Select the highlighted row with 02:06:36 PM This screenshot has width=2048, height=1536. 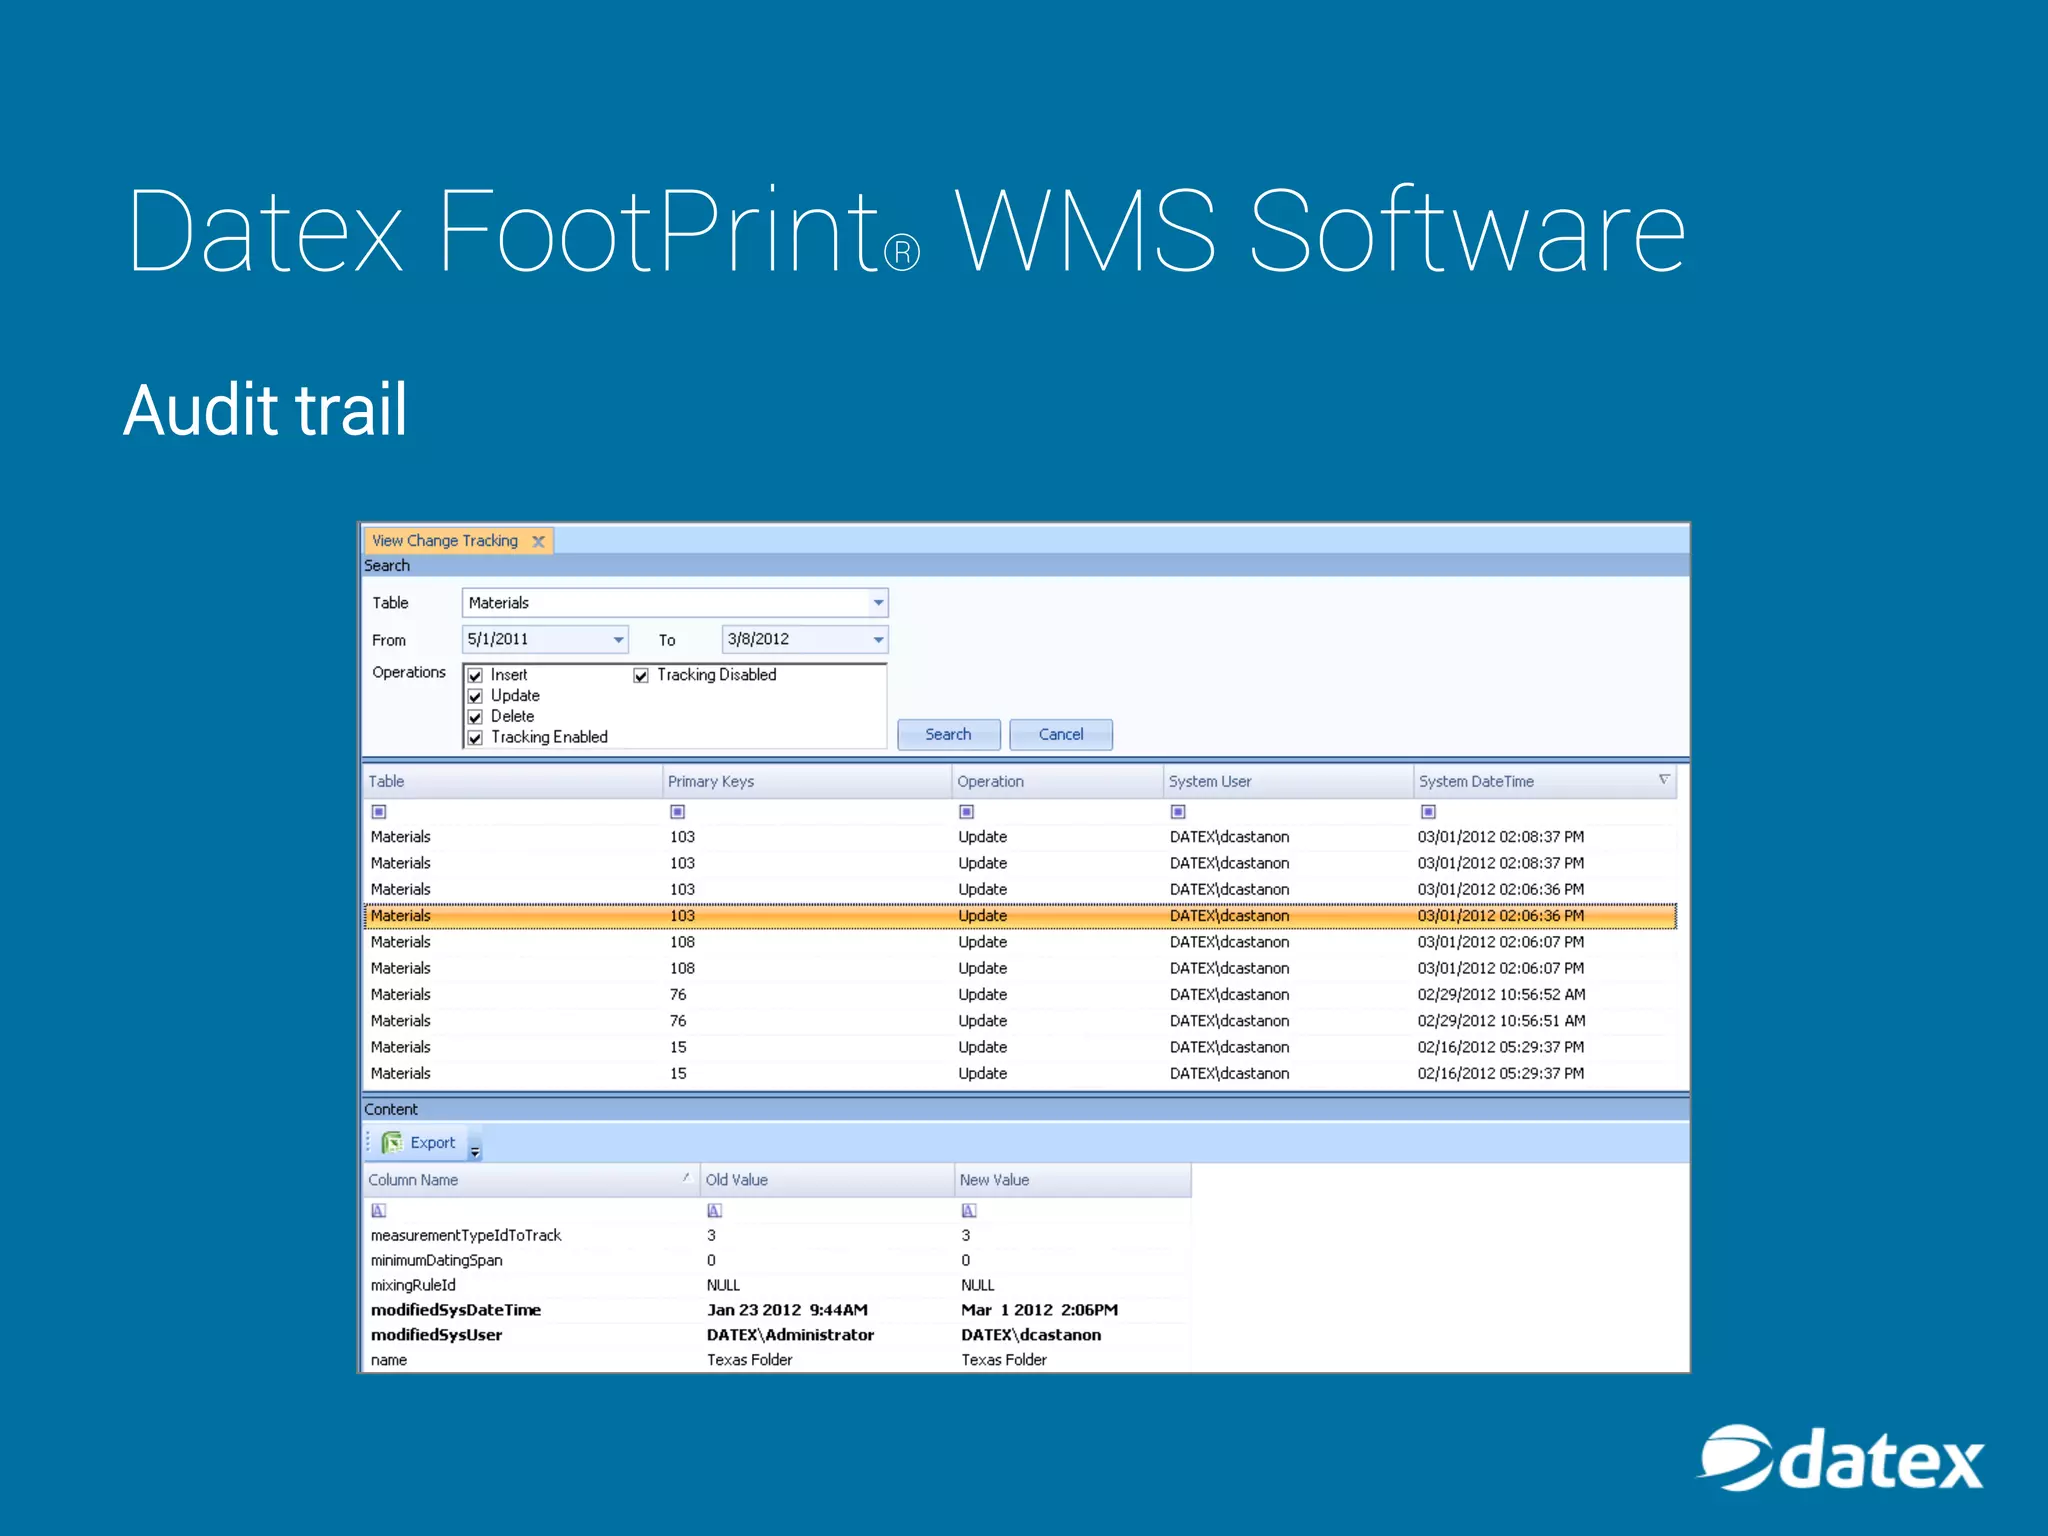1020,916
